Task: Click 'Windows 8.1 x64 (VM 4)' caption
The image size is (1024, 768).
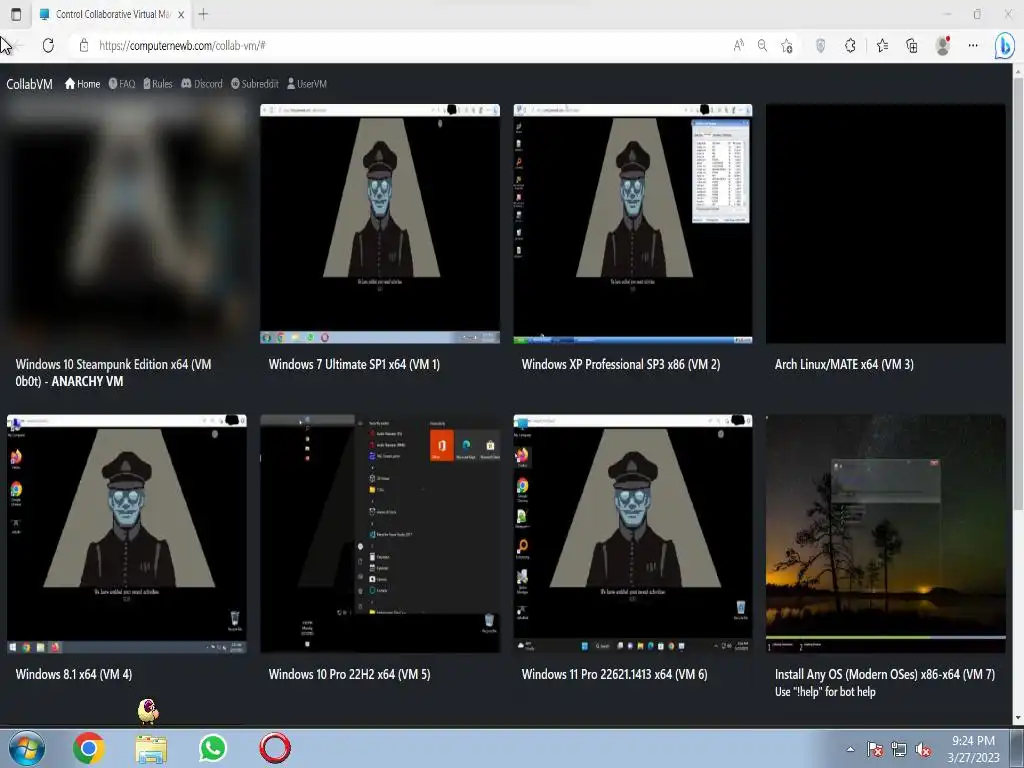Action: (74, 674)
